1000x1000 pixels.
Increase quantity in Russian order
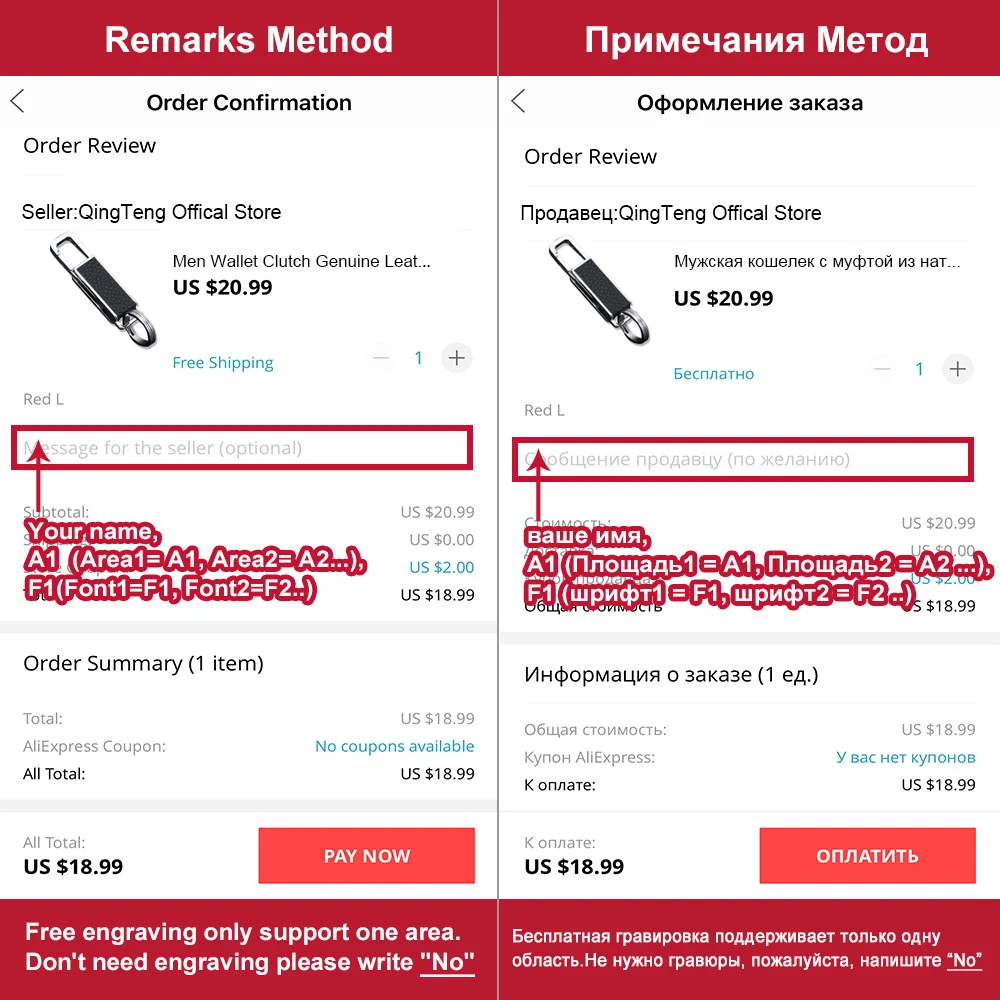(x=958, y=369)
